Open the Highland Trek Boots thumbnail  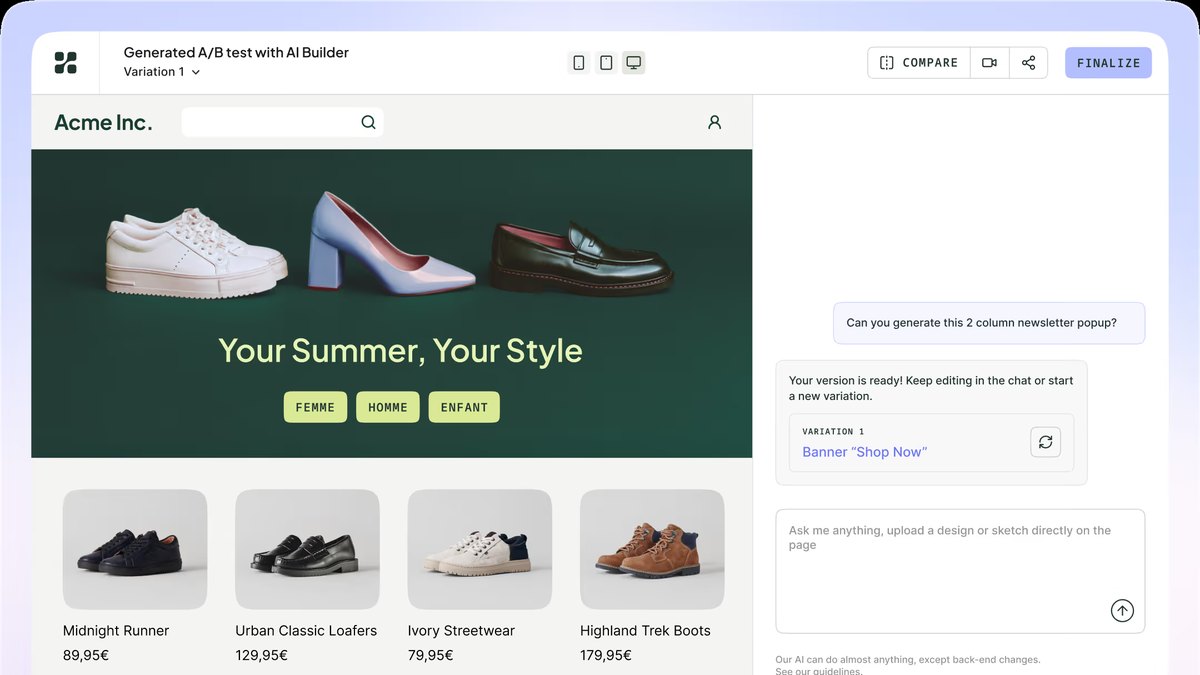click(652, 549)
